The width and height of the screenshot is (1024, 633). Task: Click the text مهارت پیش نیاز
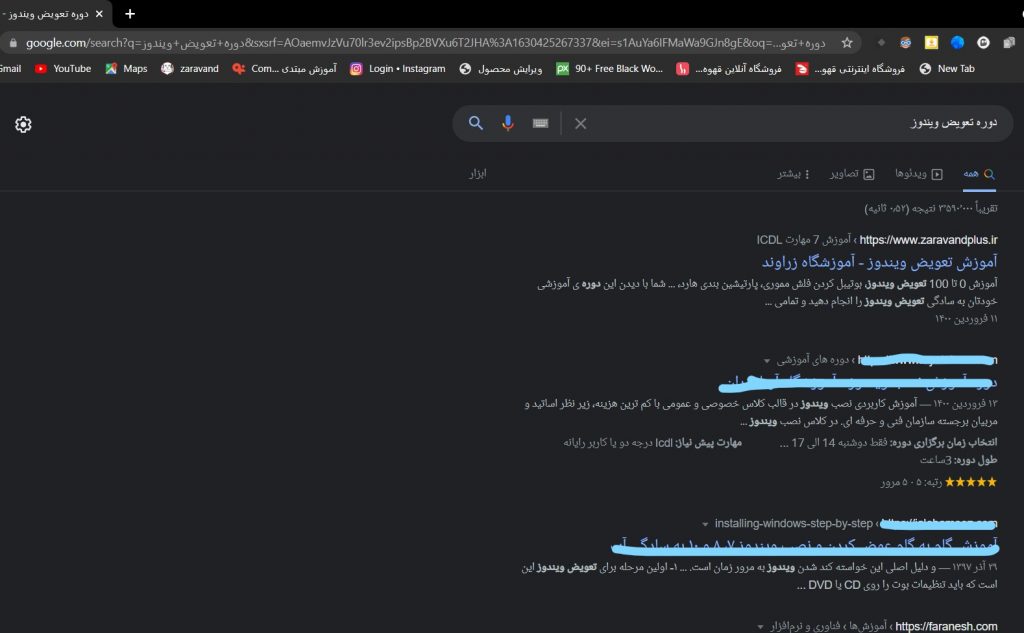pos(711,443)
